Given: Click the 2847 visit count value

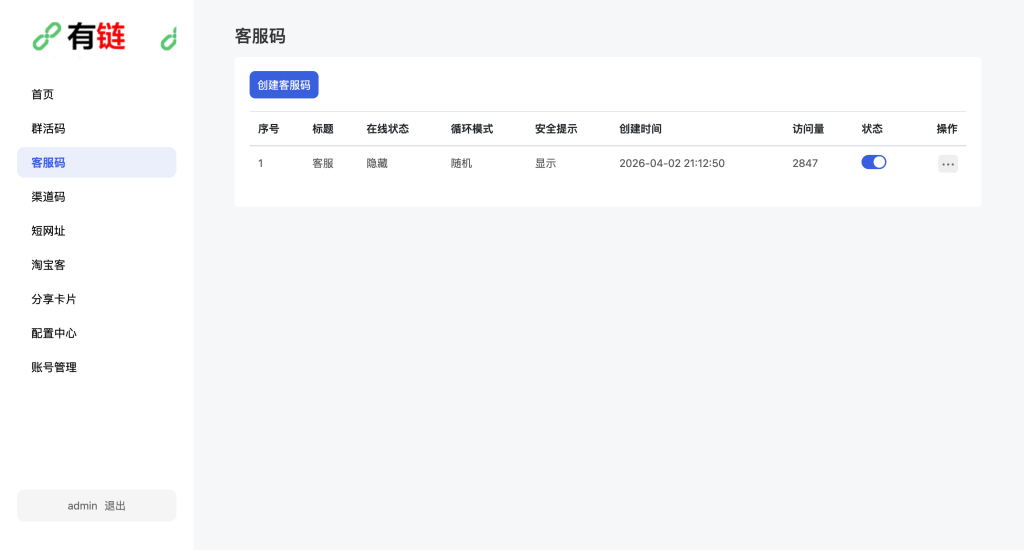Looking at the screenshot, I should point(805,163).
